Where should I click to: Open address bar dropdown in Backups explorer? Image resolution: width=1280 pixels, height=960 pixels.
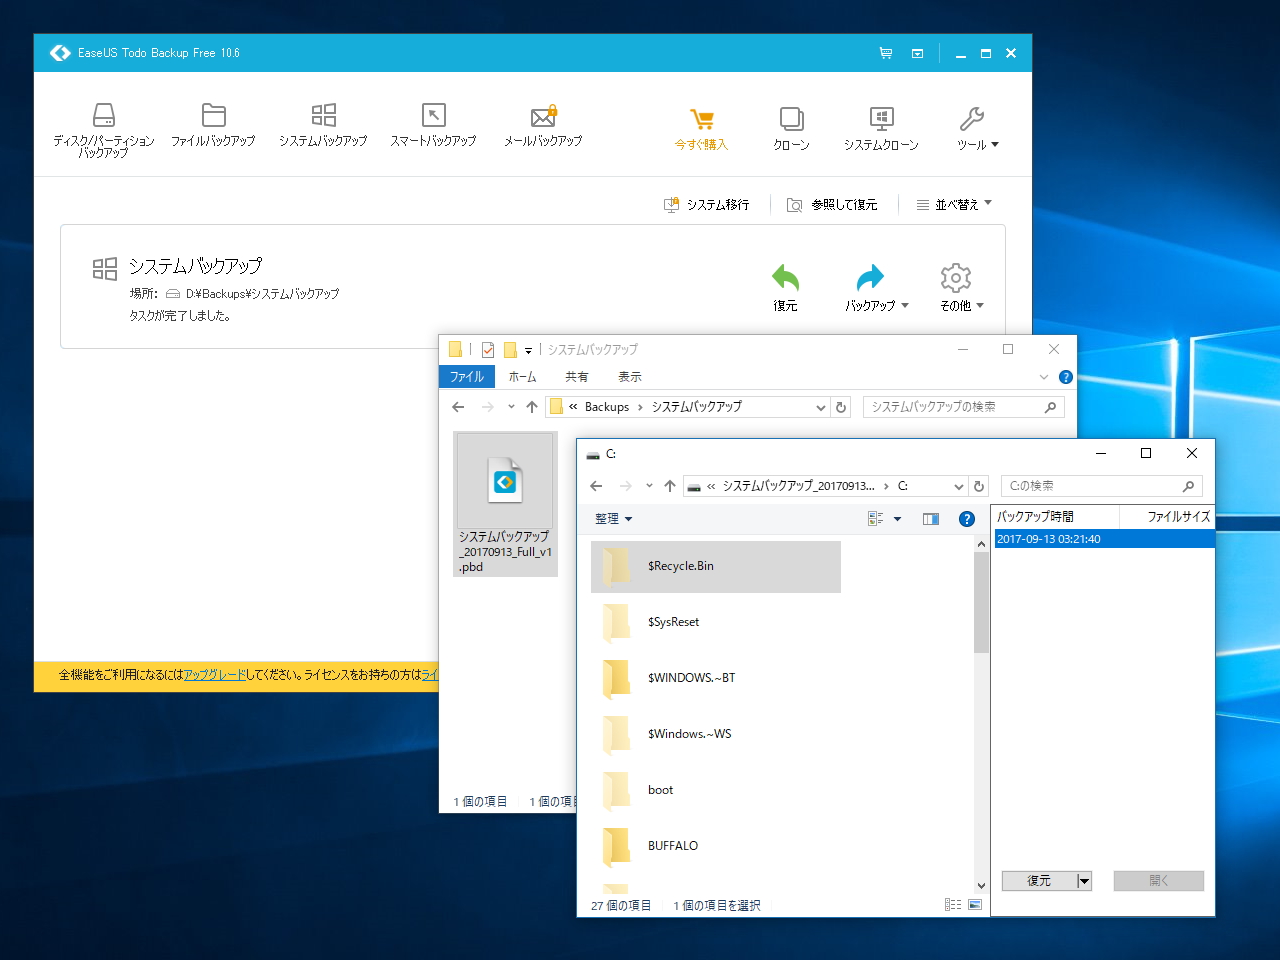tap(821, 407)
